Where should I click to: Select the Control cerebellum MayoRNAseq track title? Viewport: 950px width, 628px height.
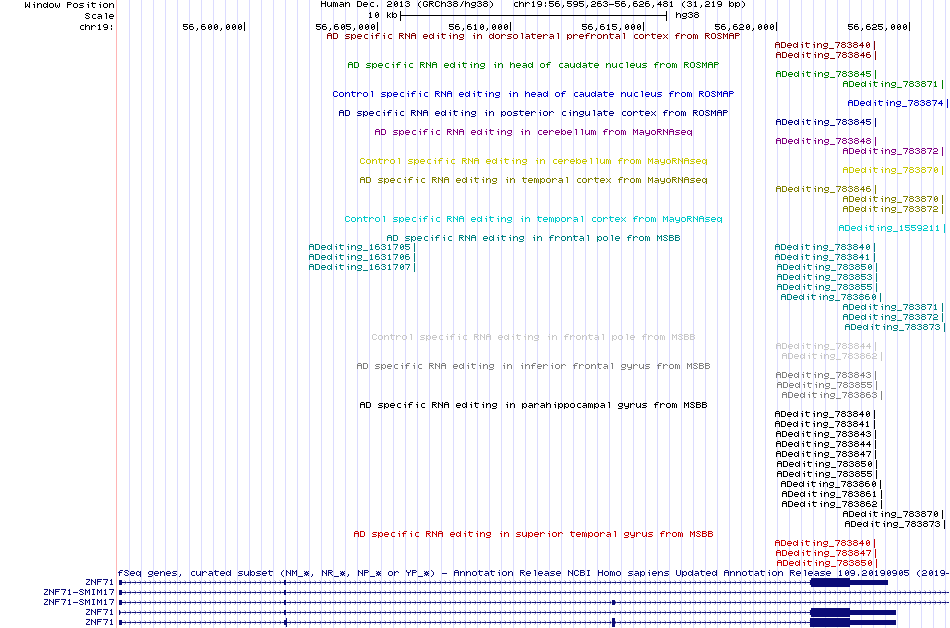click(x=533, y=161)
